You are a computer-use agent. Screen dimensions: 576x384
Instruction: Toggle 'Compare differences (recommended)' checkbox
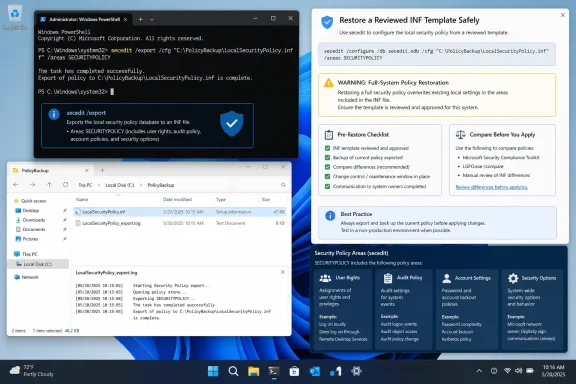(327, 167)
